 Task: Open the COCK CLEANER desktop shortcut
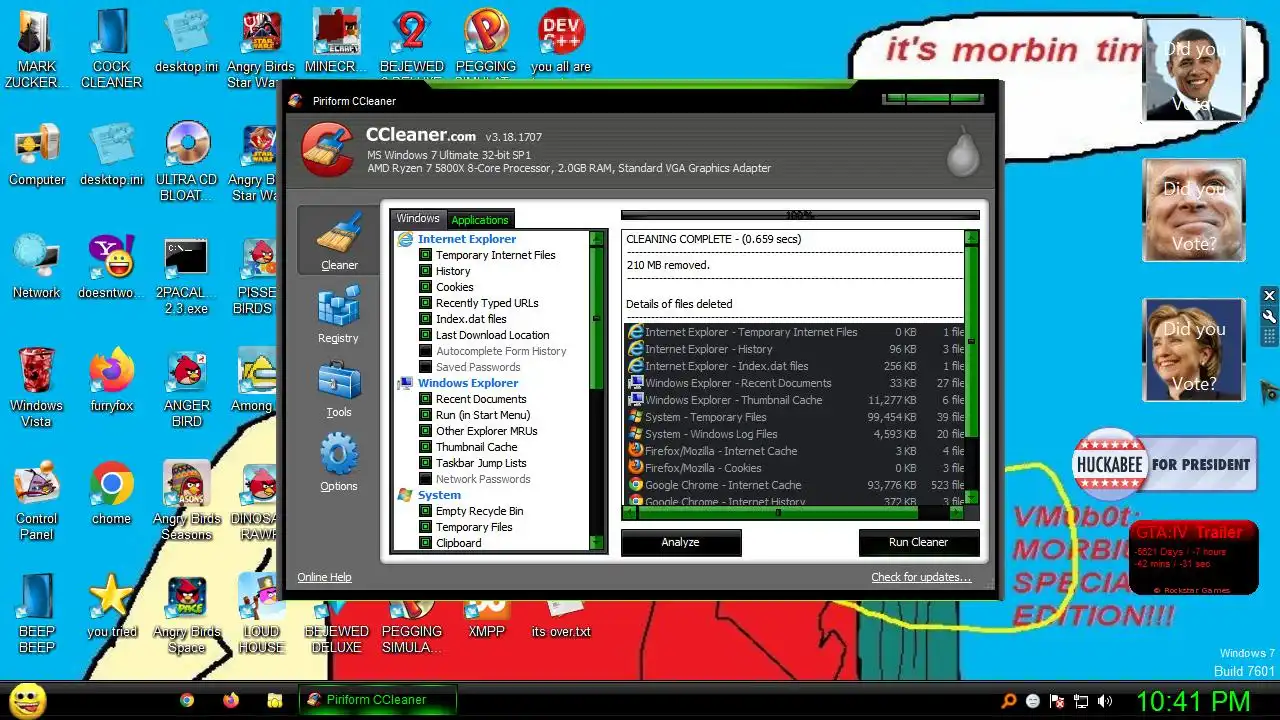pos(111,48)
